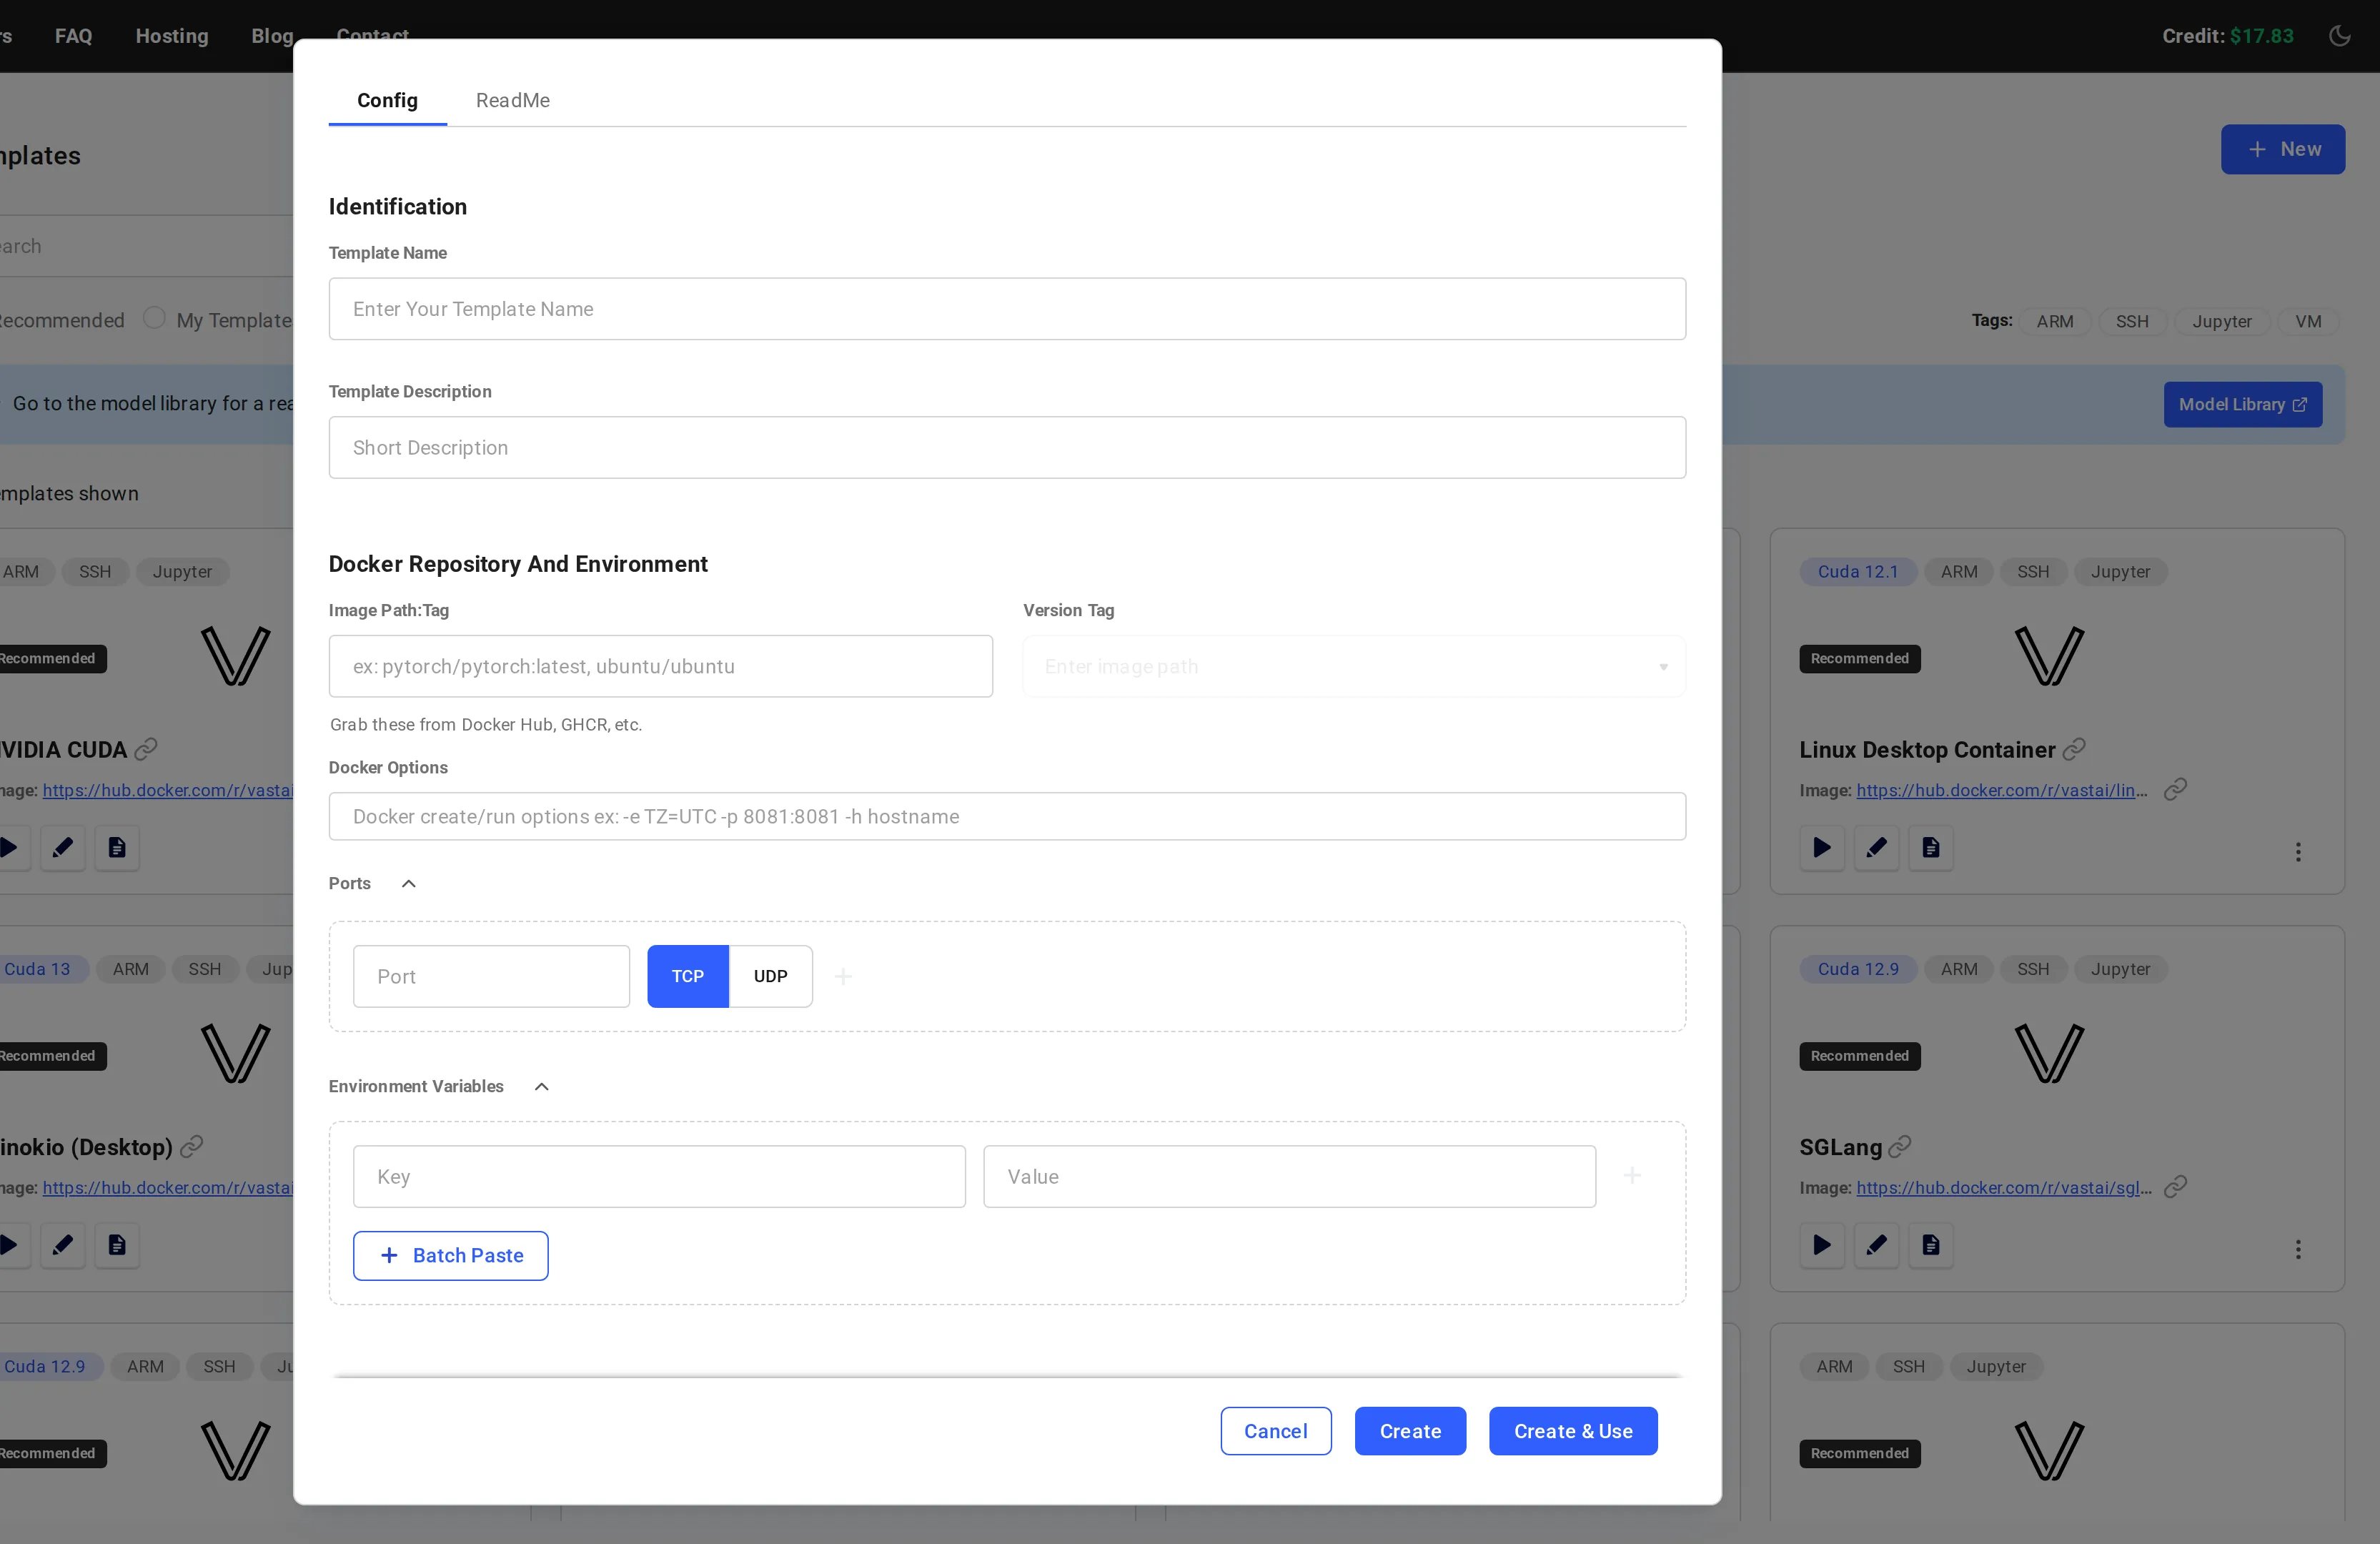Edit Linux Desktop Container with pencil icon

click(1876, 848)
